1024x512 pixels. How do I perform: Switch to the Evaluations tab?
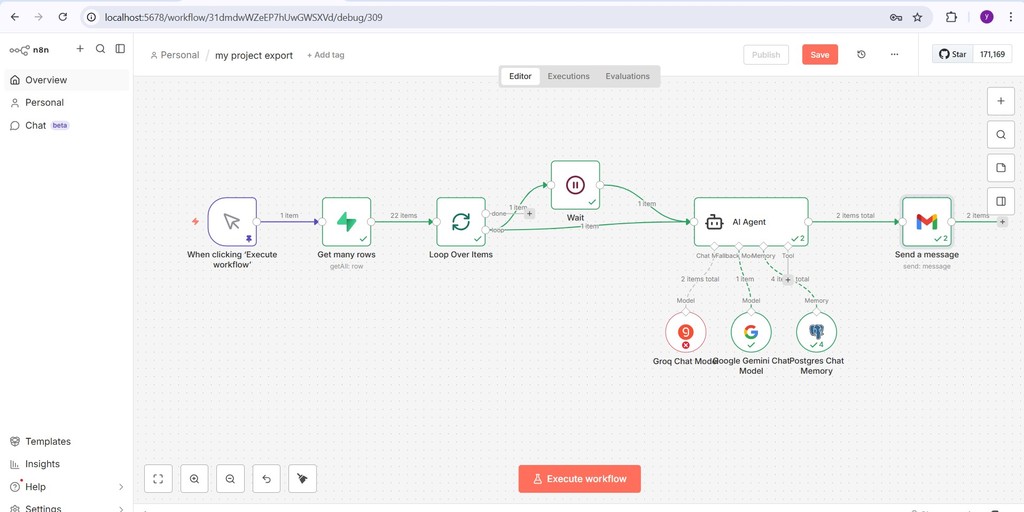click(627, 76)
